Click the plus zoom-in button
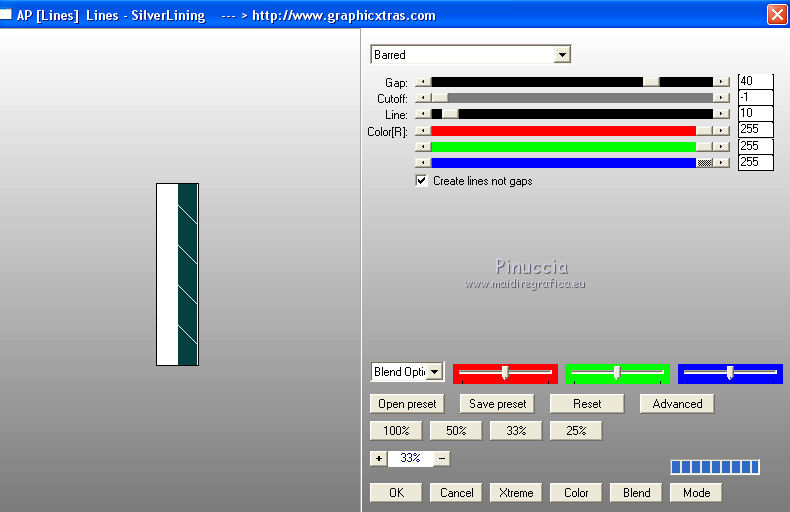Screen dimensions: 790x512 coord(378,459)
